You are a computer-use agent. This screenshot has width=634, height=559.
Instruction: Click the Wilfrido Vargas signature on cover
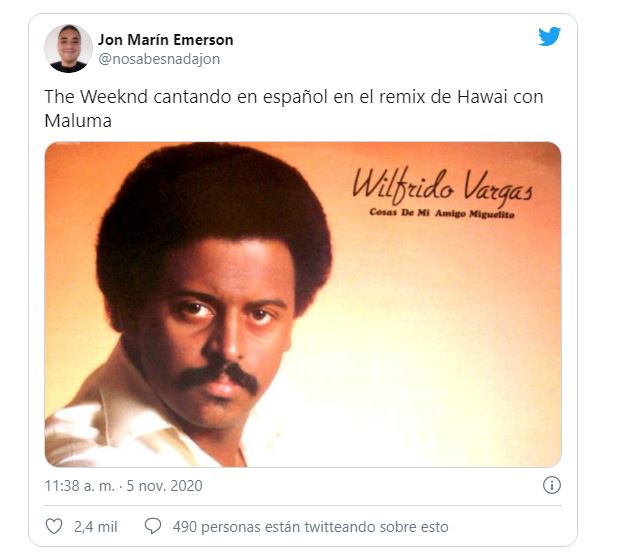(x=442, y=186)
